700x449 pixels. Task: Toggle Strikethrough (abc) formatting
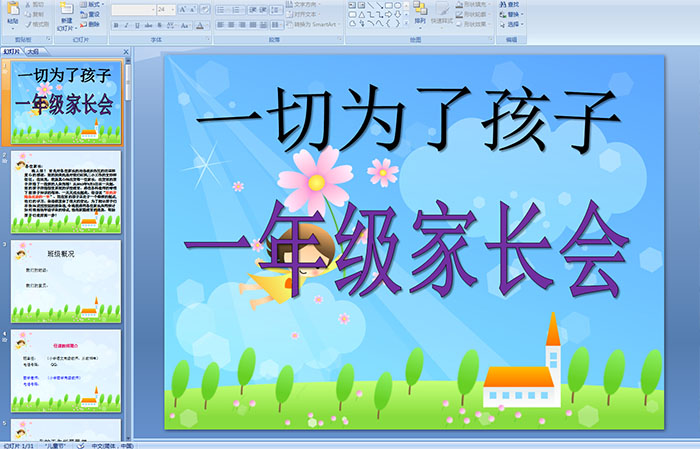click(x=149, y=25)
